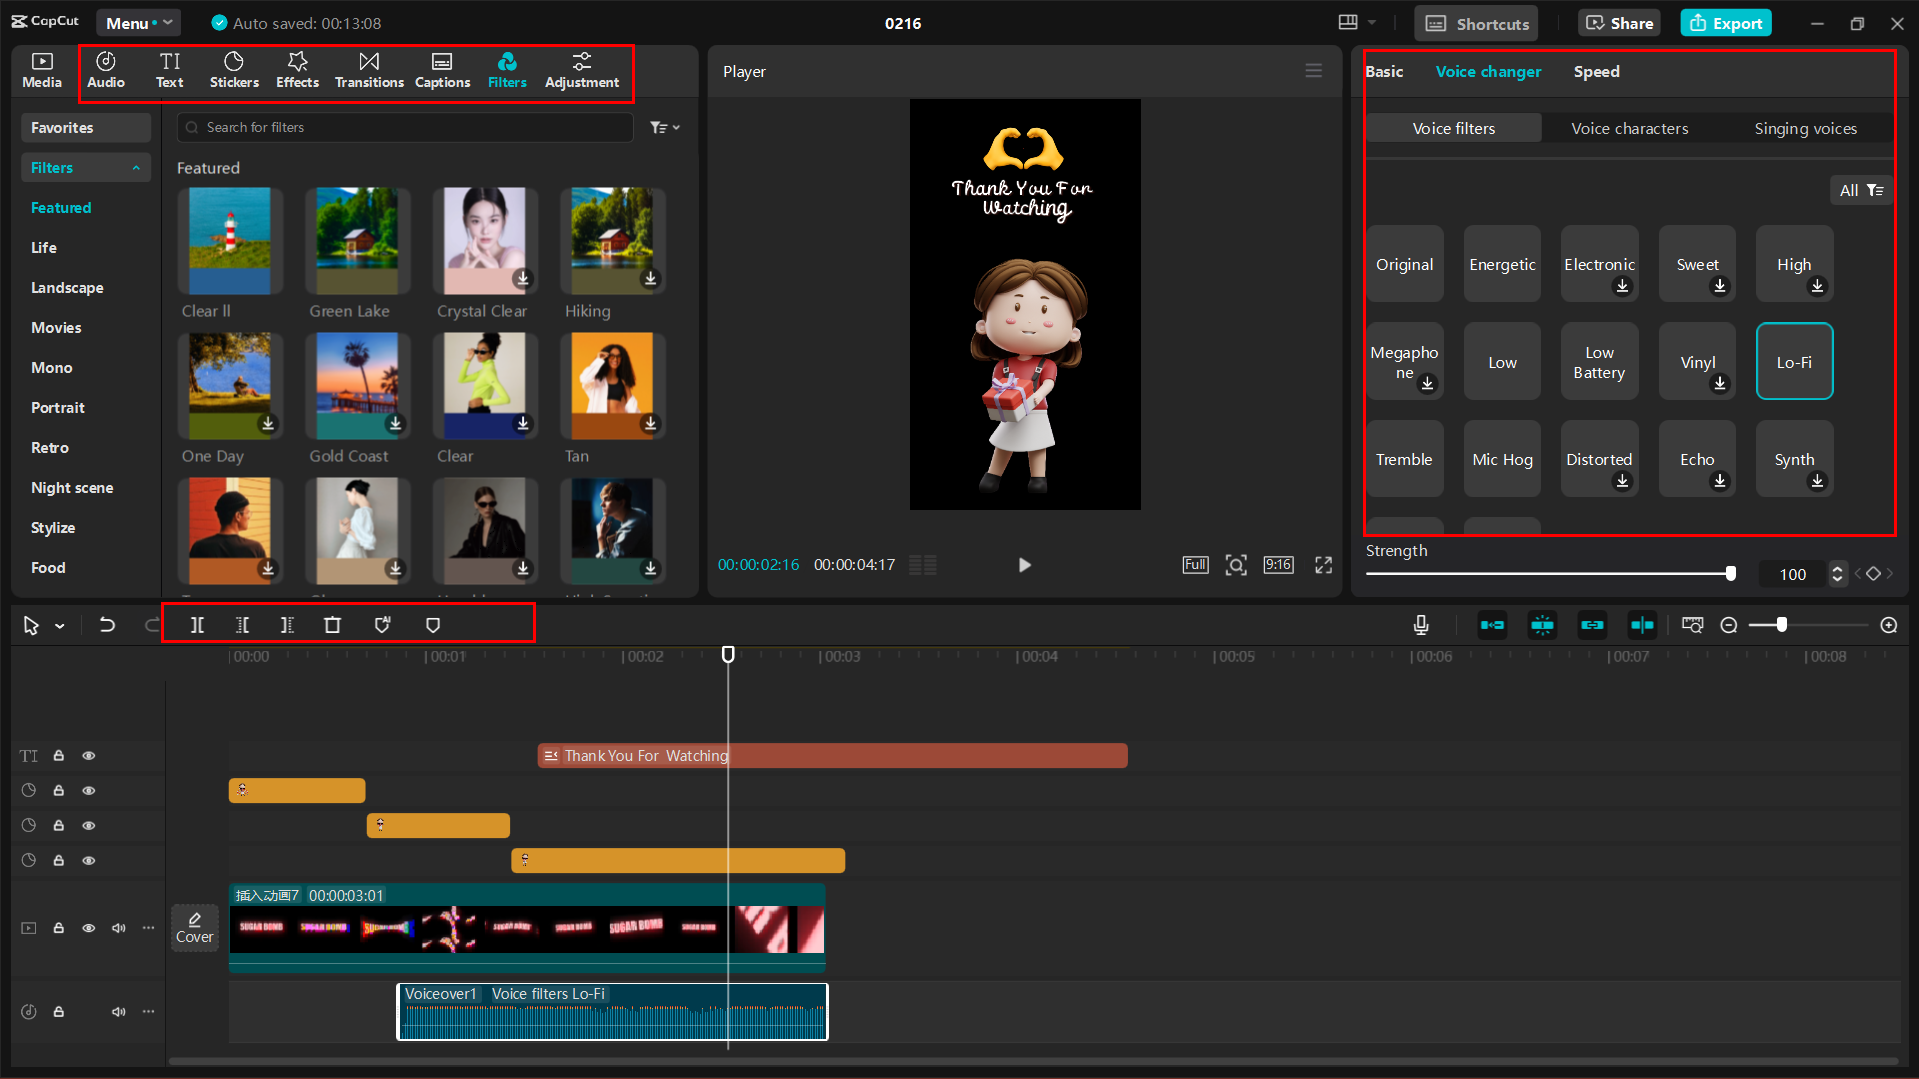Open the Transitions panel
Image resolution: width=1919 pixels, height=1079 pixels.
[369, 70]
